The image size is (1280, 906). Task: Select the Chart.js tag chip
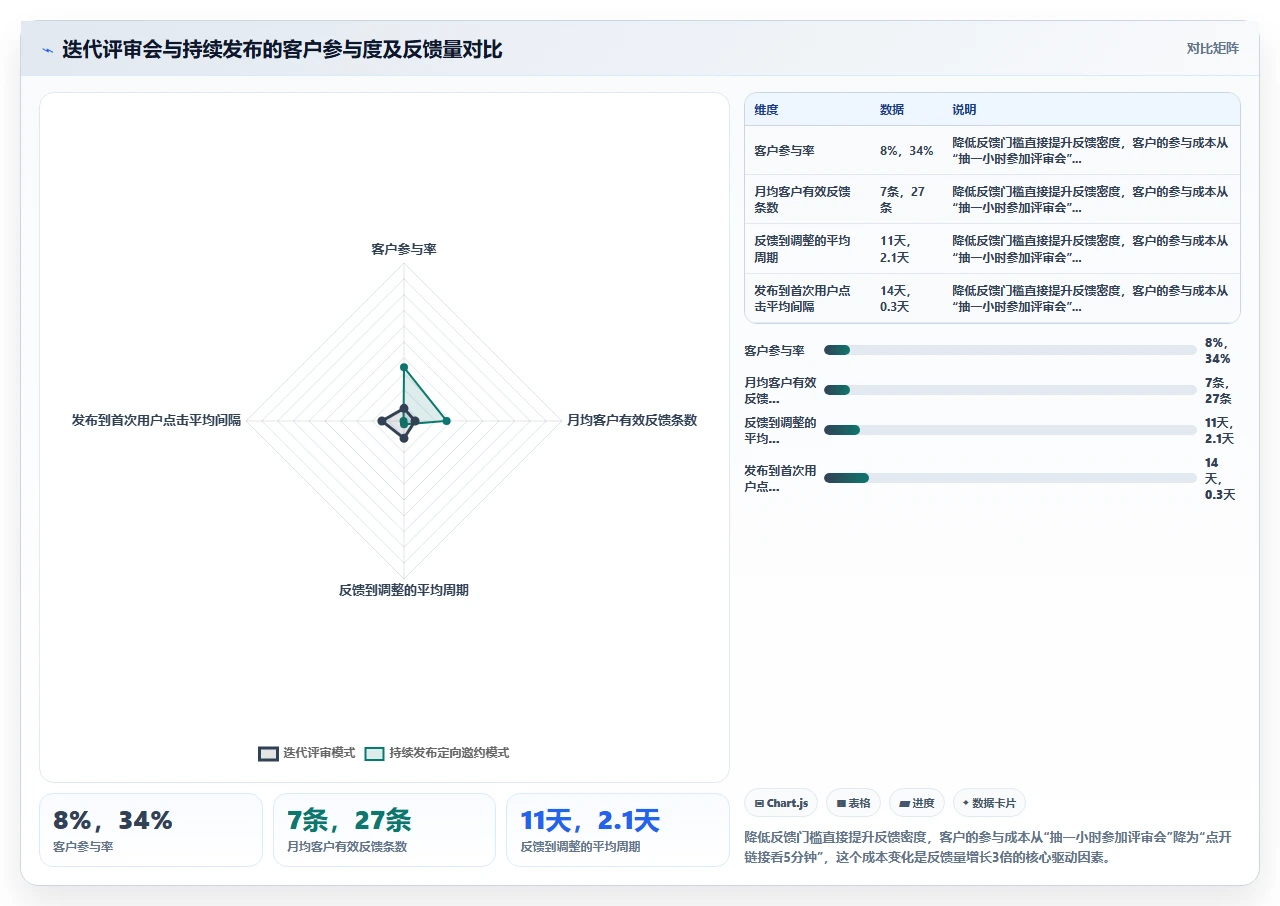point(781,803)
